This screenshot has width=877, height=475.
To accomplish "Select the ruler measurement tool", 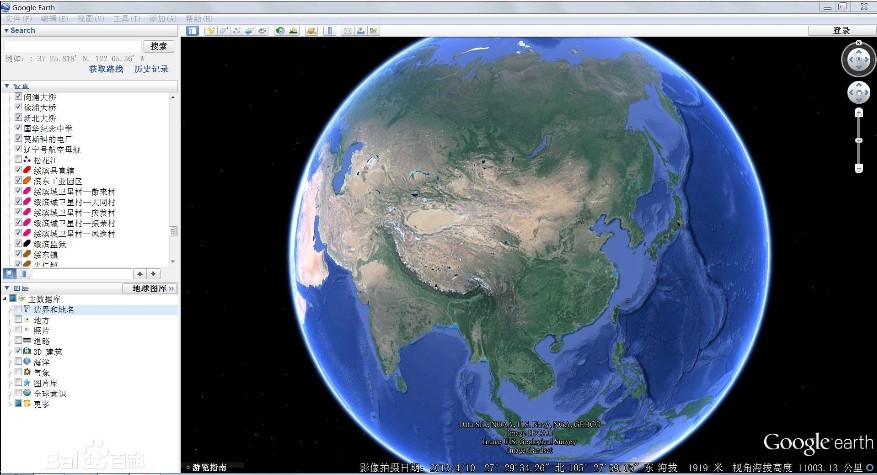I will point(330,31).
